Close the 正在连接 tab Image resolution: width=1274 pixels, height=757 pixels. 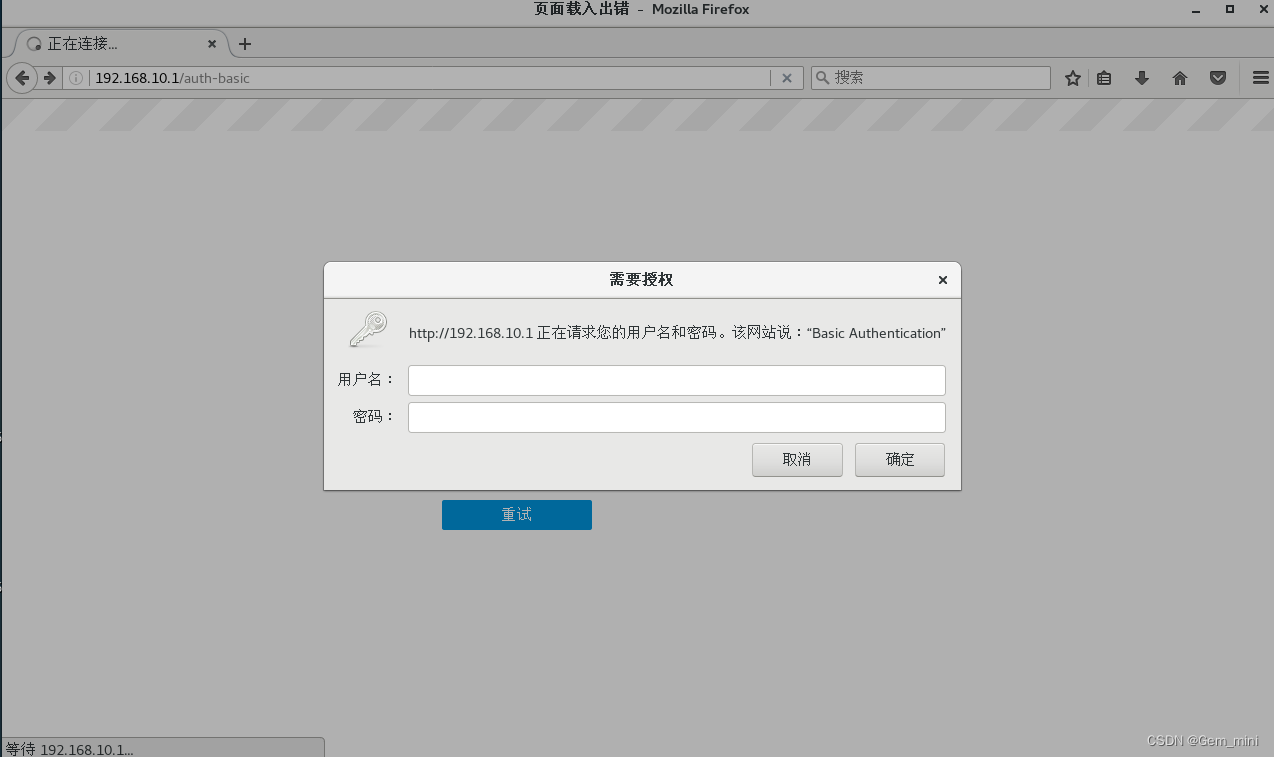211,43
